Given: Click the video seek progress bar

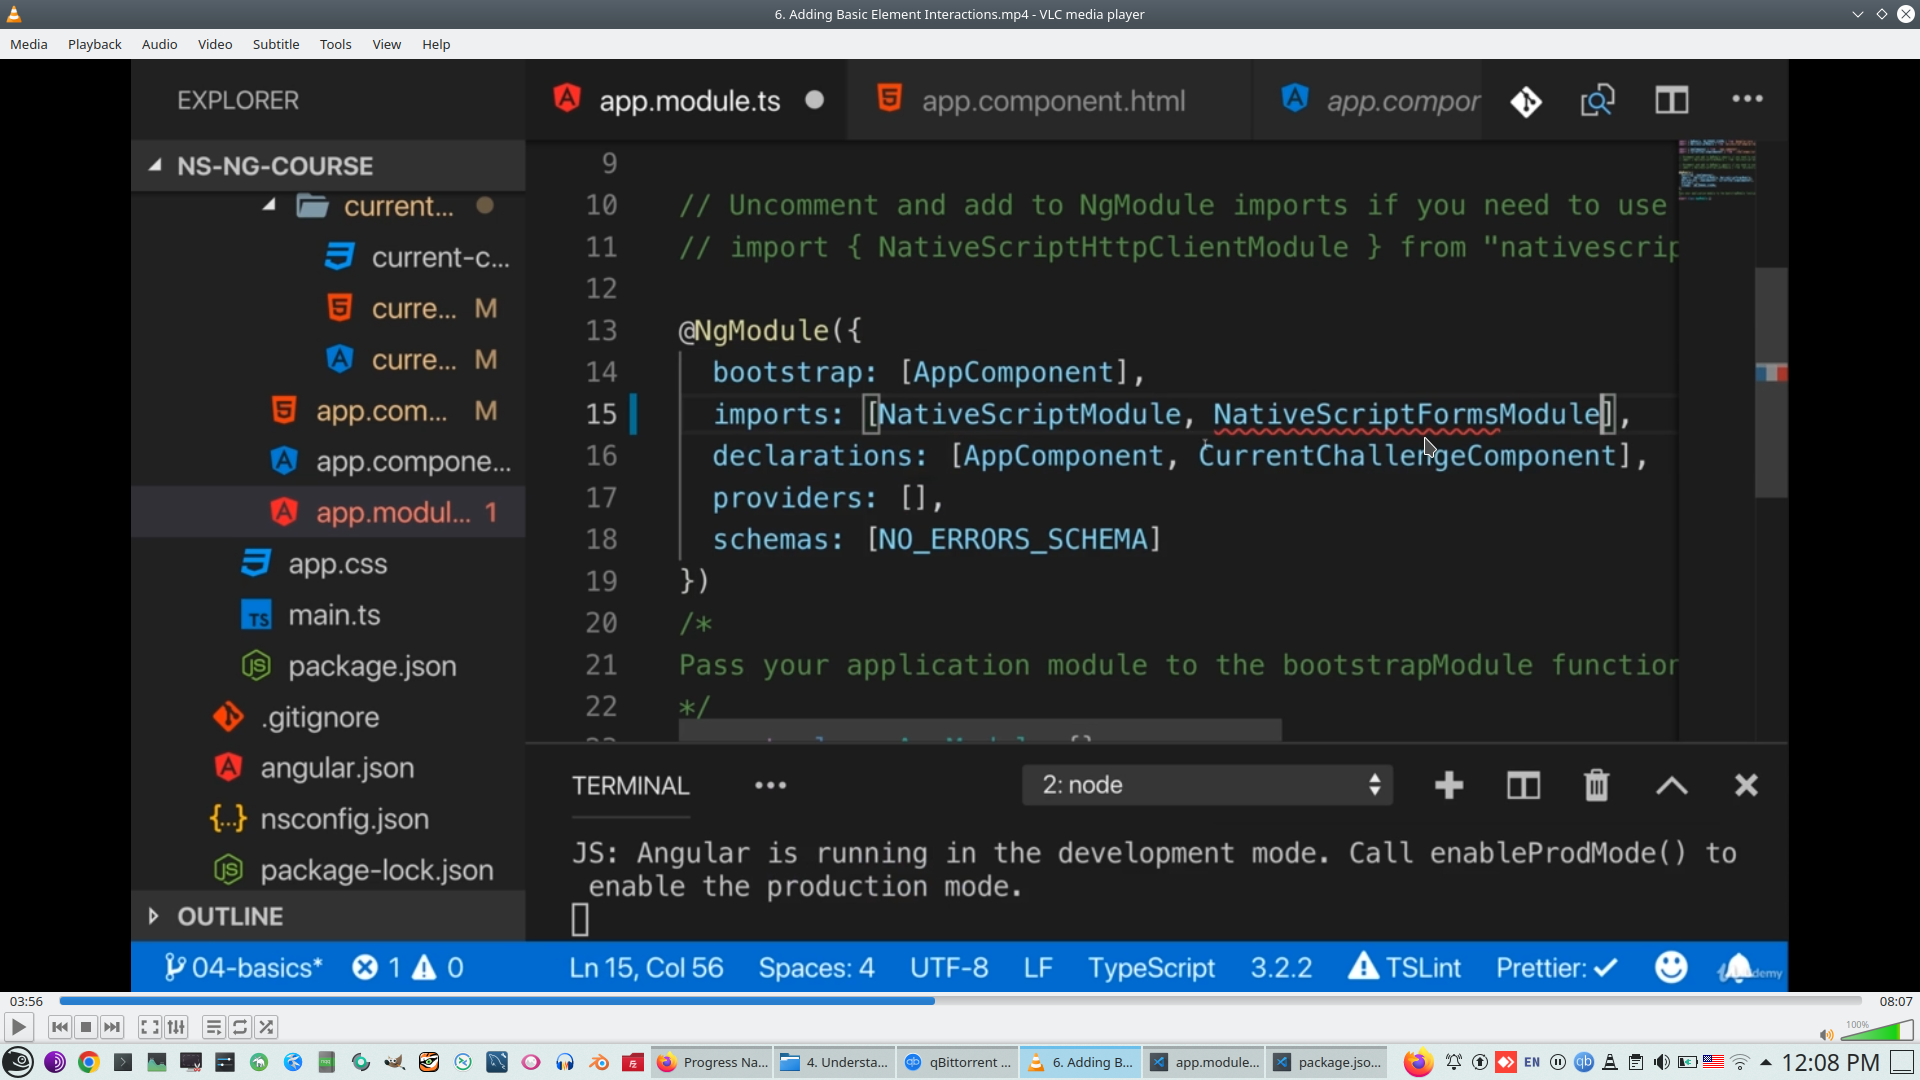Looking at the screenshot, I should pos(960,1001).
